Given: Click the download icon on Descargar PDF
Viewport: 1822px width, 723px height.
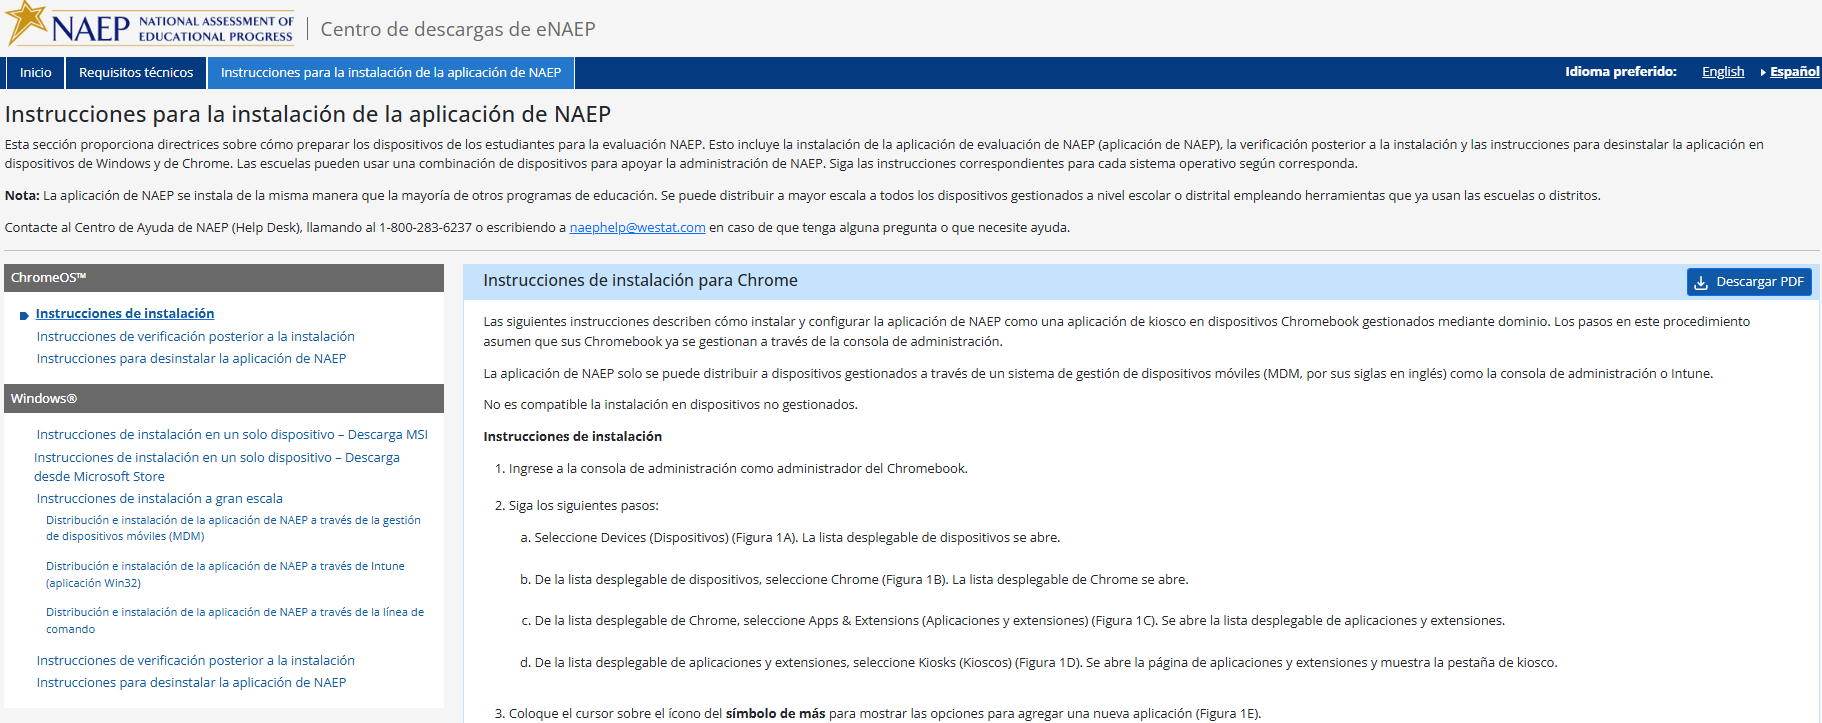Looking at the screenshot, I should coord(1701,283).
